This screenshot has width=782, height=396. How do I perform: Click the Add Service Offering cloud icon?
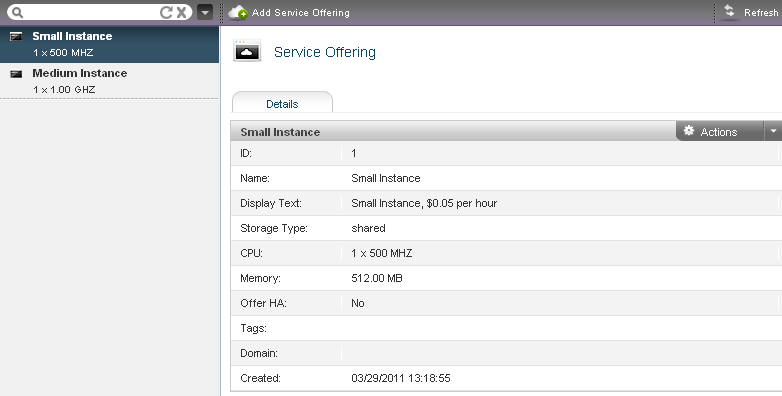(x=238, y=12)
